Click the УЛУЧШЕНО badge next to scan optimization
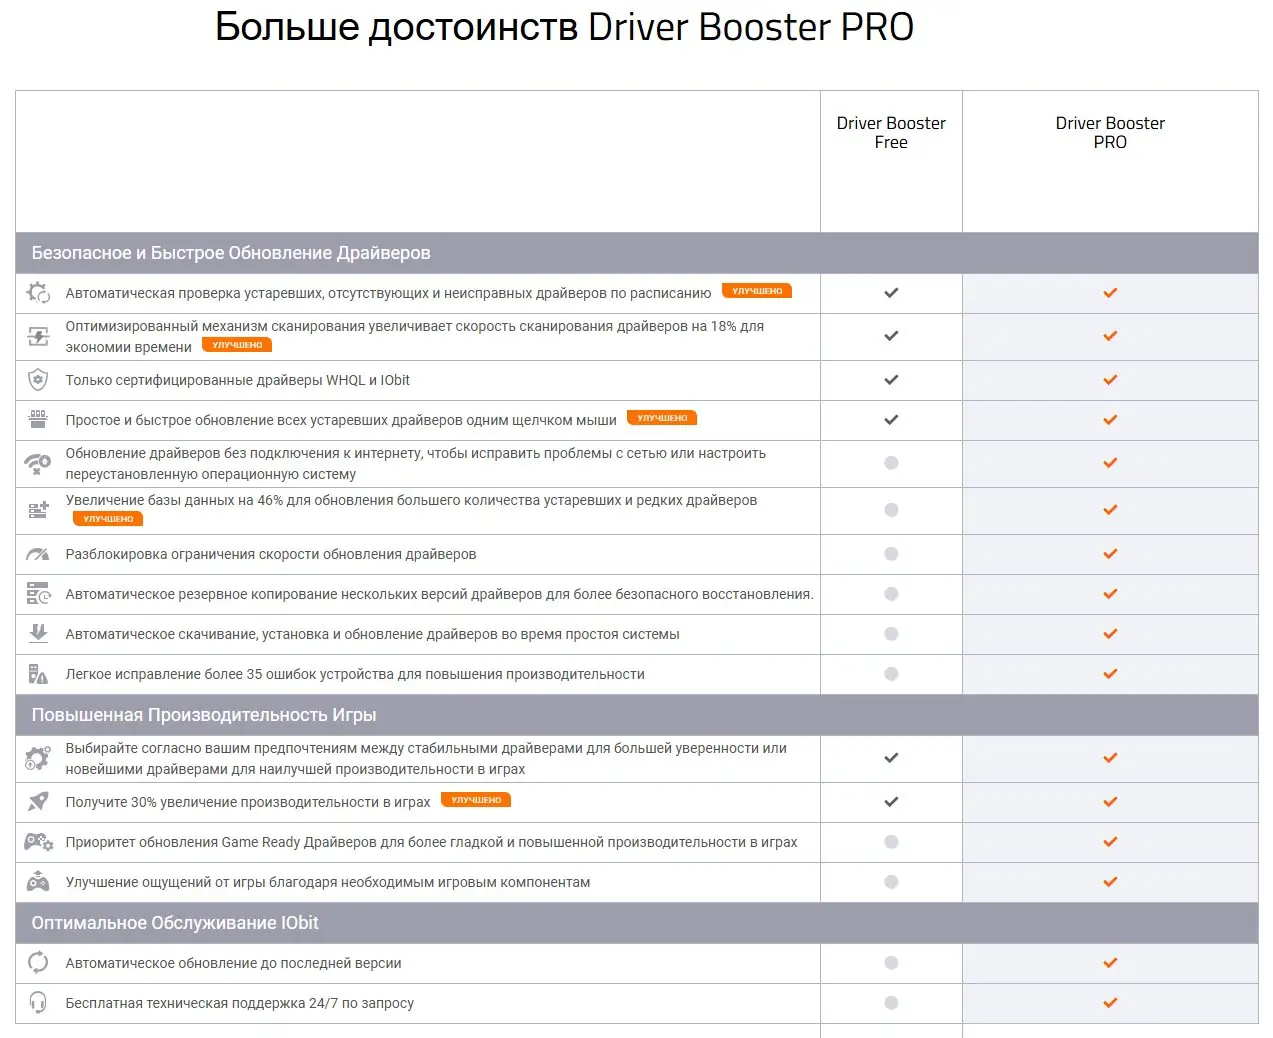Screen dimensions: 1273x1038 (237, 344)
